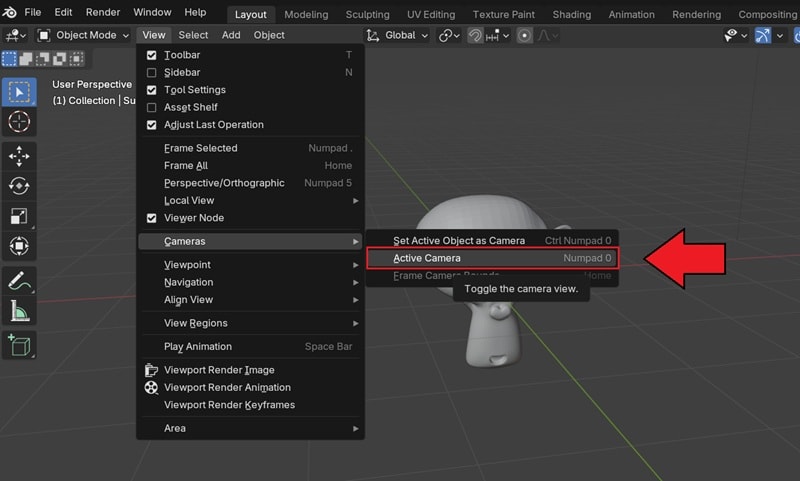Click Viewport Render Animation entry
Image resolution: width=800 pixels, height=481 pixels.
(x=250, y=388)
